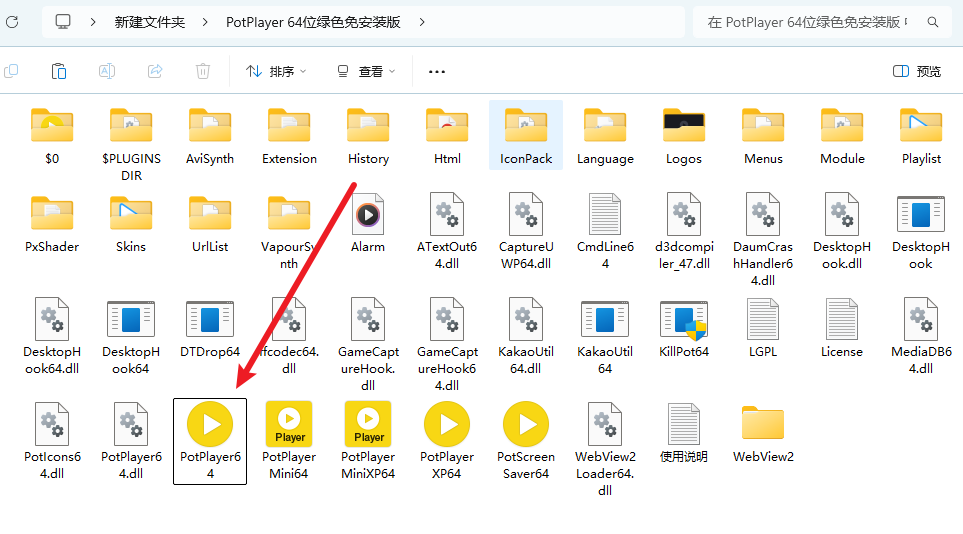Select the GameCaptureHook.dll file
The image size is (963, 534).
tap(368, 345)
